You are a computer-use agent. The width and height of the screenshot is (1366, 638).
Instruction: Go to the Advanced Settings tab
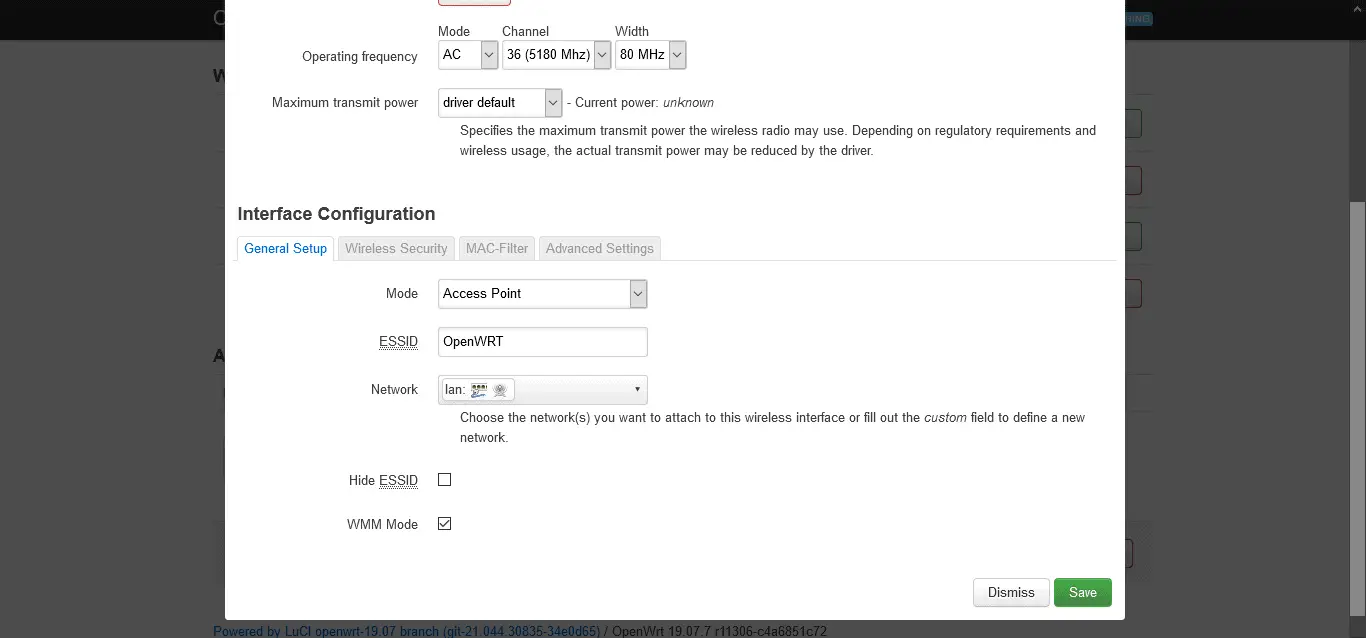(x=600, y=248)
